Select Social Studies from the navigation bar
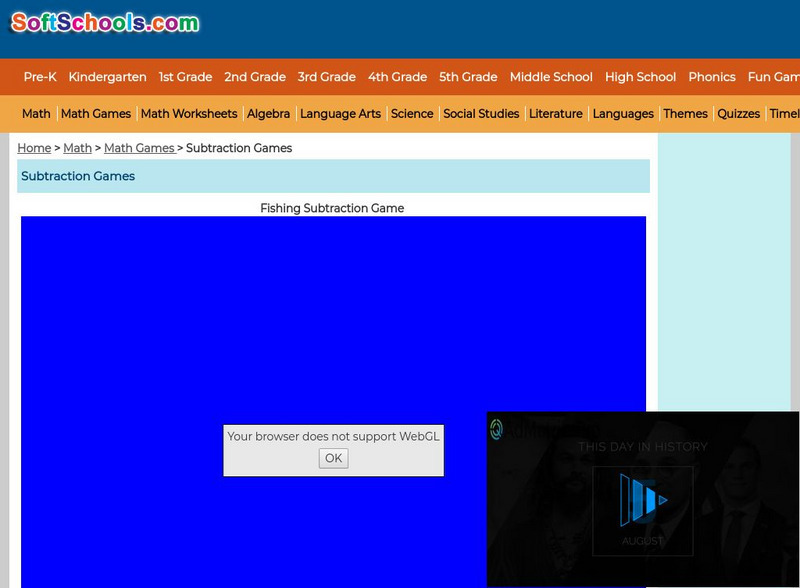800x588 pixels. click(x=482, y=113)
